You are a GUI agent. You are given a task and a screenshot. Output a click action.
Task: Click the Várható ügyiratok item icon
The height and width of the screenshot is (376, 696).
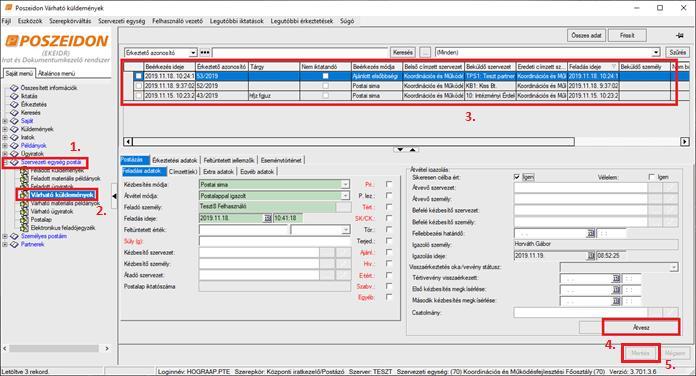[24, 211]
